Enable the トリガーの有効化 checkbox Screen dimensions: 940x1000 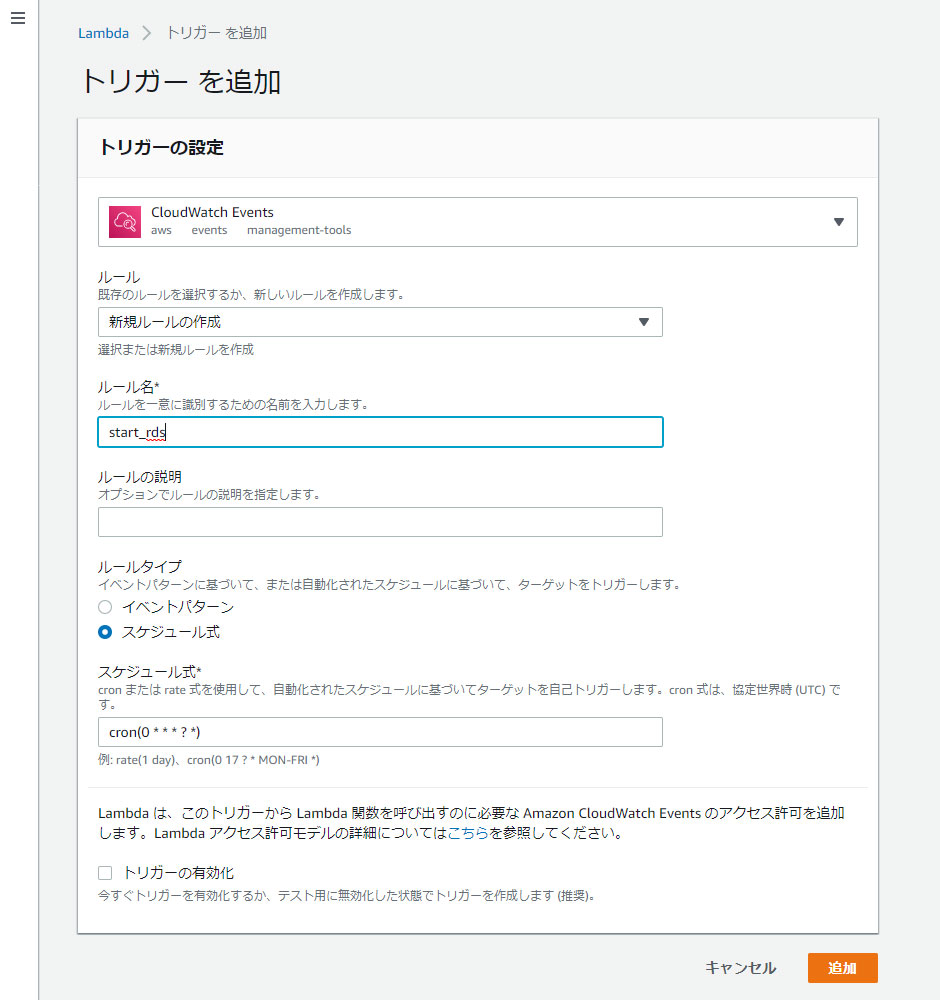click(x=105, y=873)
